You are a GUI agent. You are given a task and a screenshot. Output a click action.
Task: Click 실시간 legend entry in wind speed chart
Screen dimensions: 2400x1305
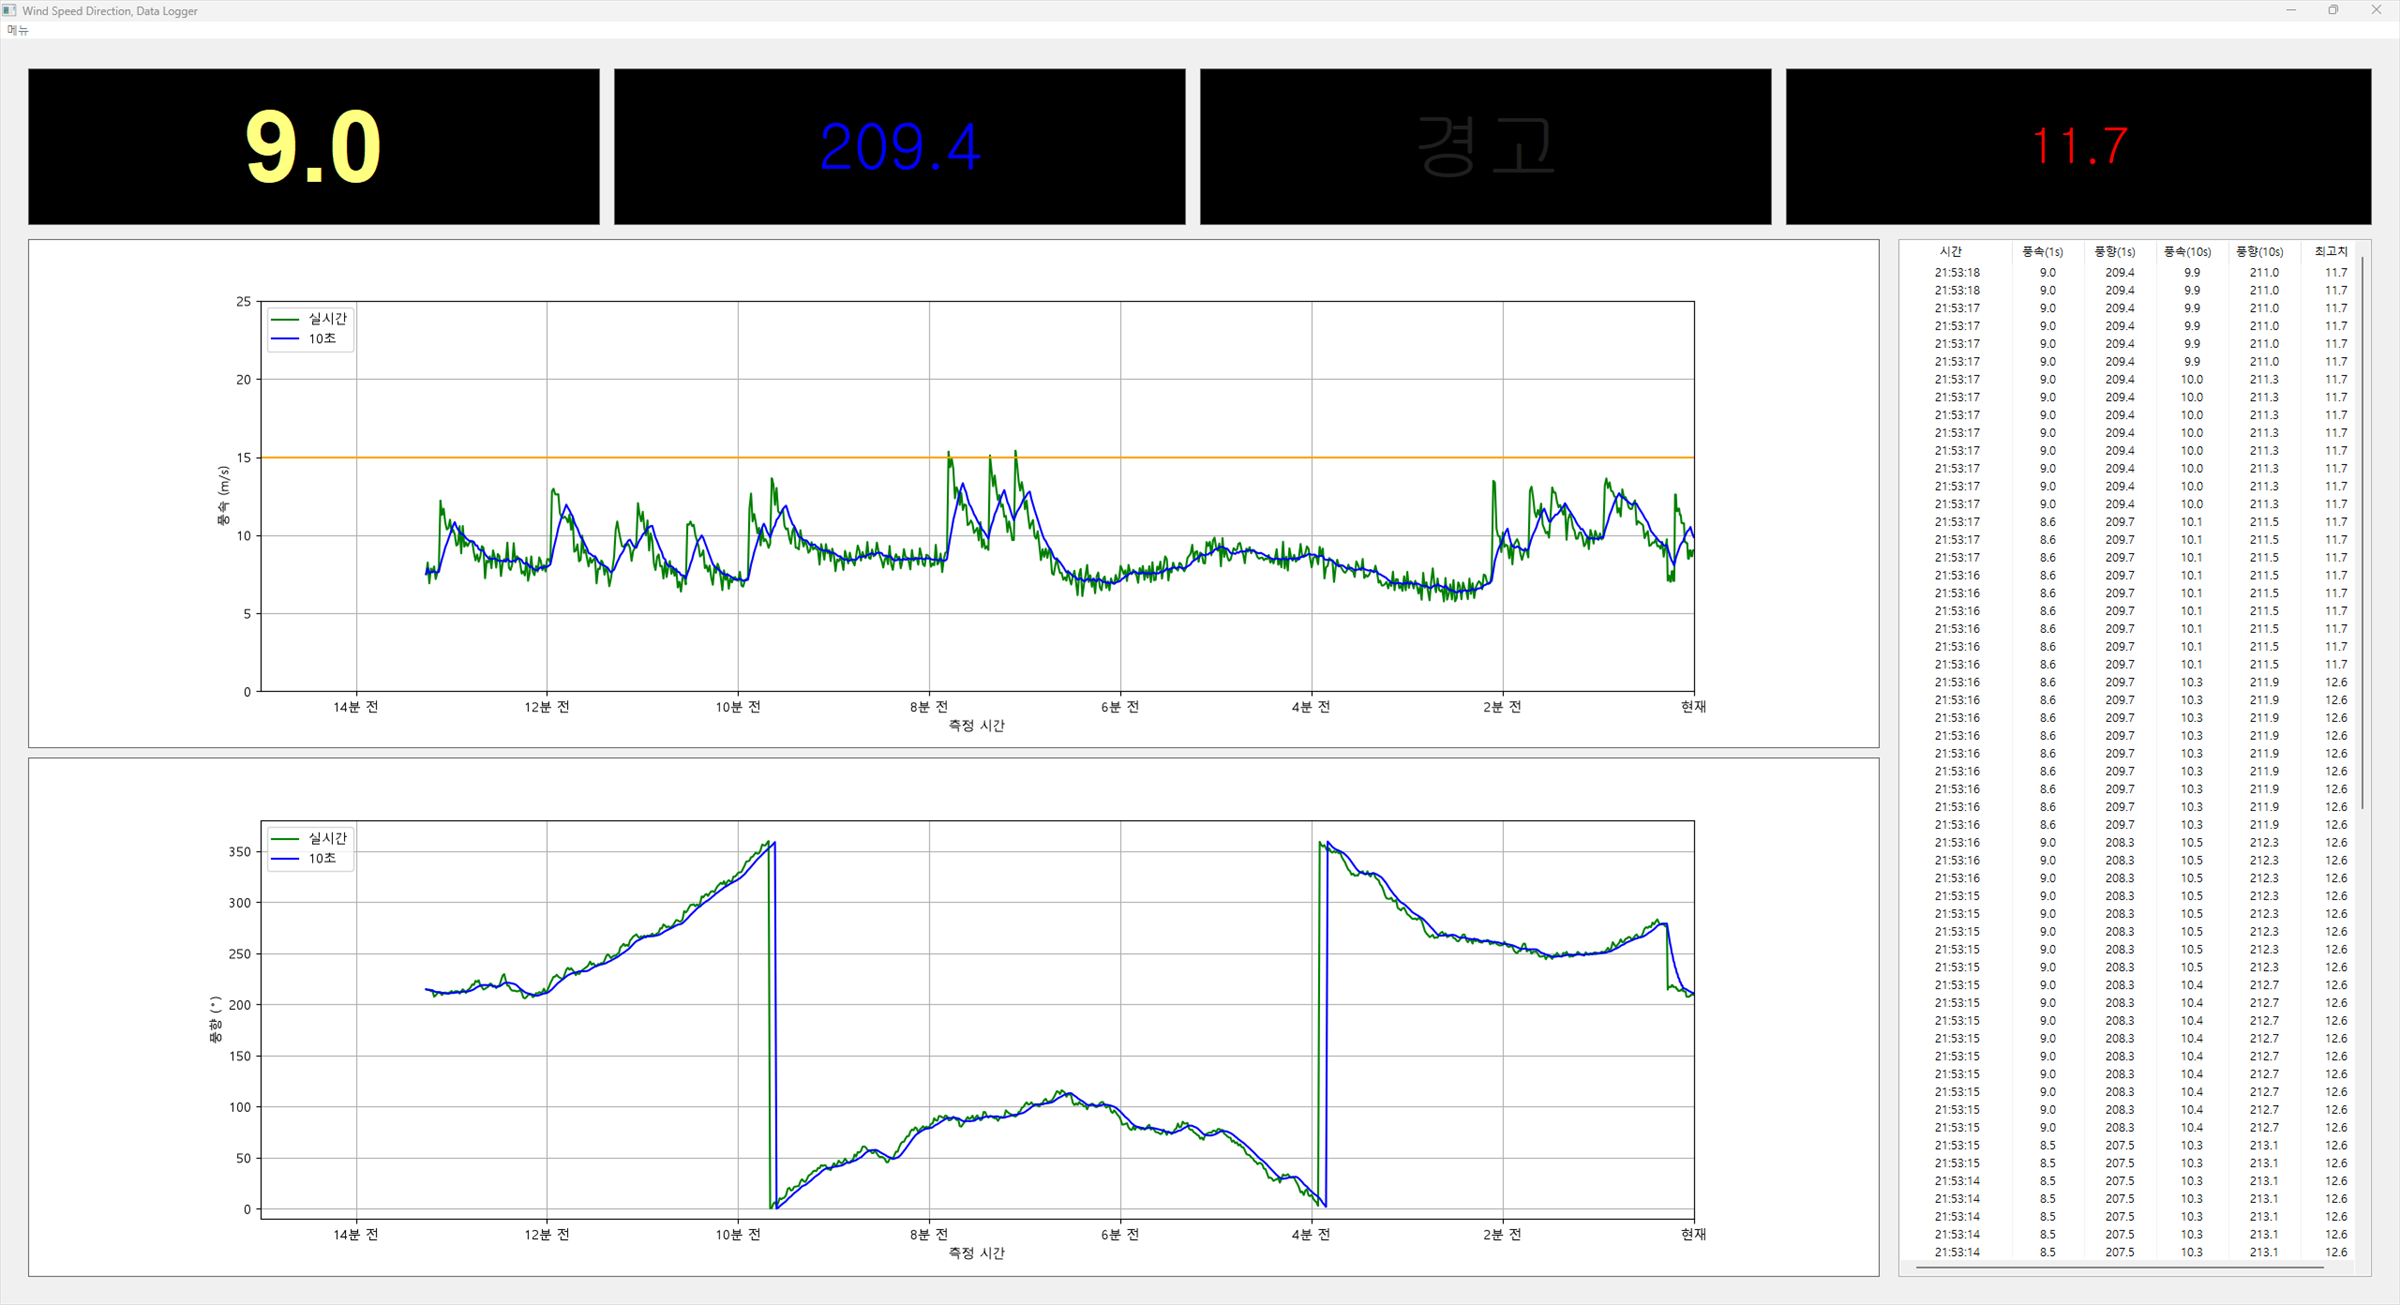click(310, 319)
